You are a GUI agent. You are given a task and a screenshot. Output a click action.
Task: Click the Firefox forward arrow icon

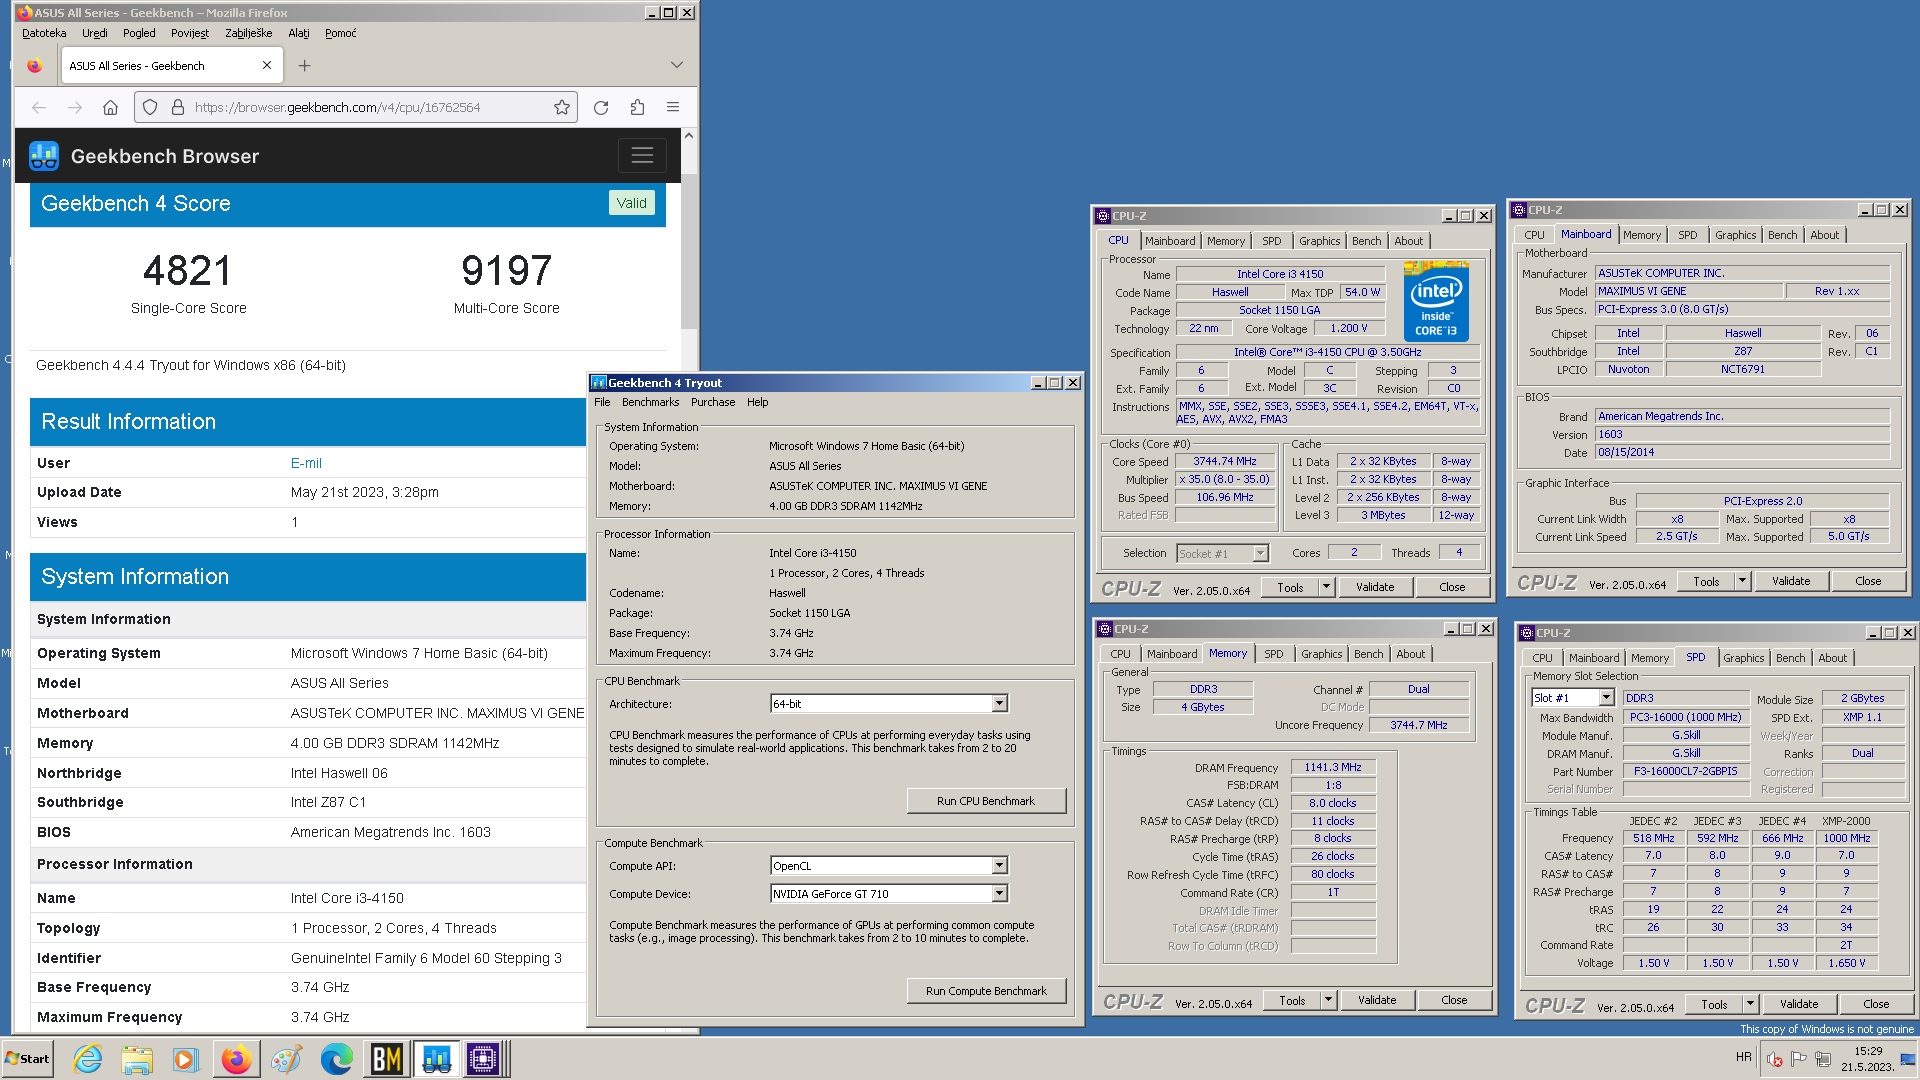(75, 108)
